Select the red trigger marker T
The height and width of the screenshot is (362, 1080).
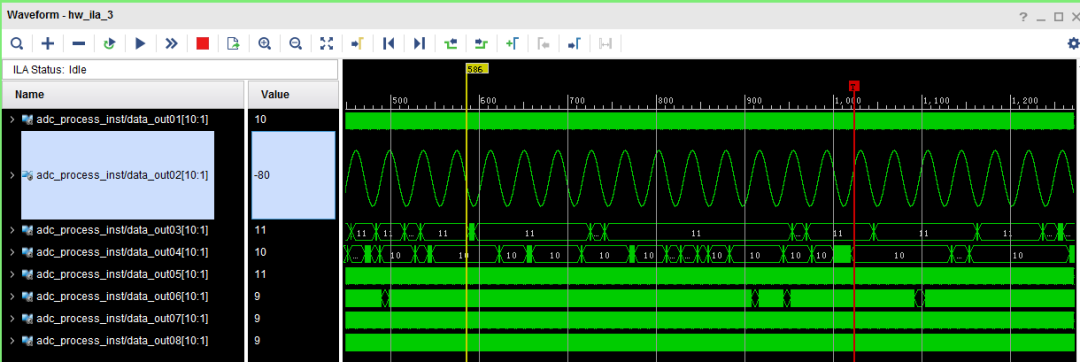pos(854,86)
